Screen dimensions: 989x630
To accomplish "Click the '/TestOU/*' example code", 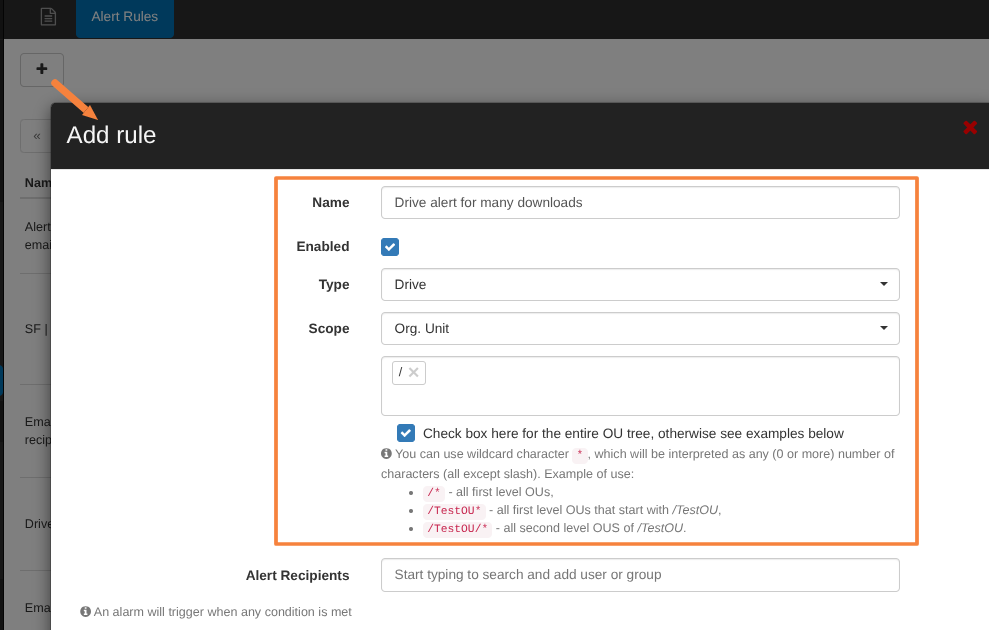I will [457, 528].
